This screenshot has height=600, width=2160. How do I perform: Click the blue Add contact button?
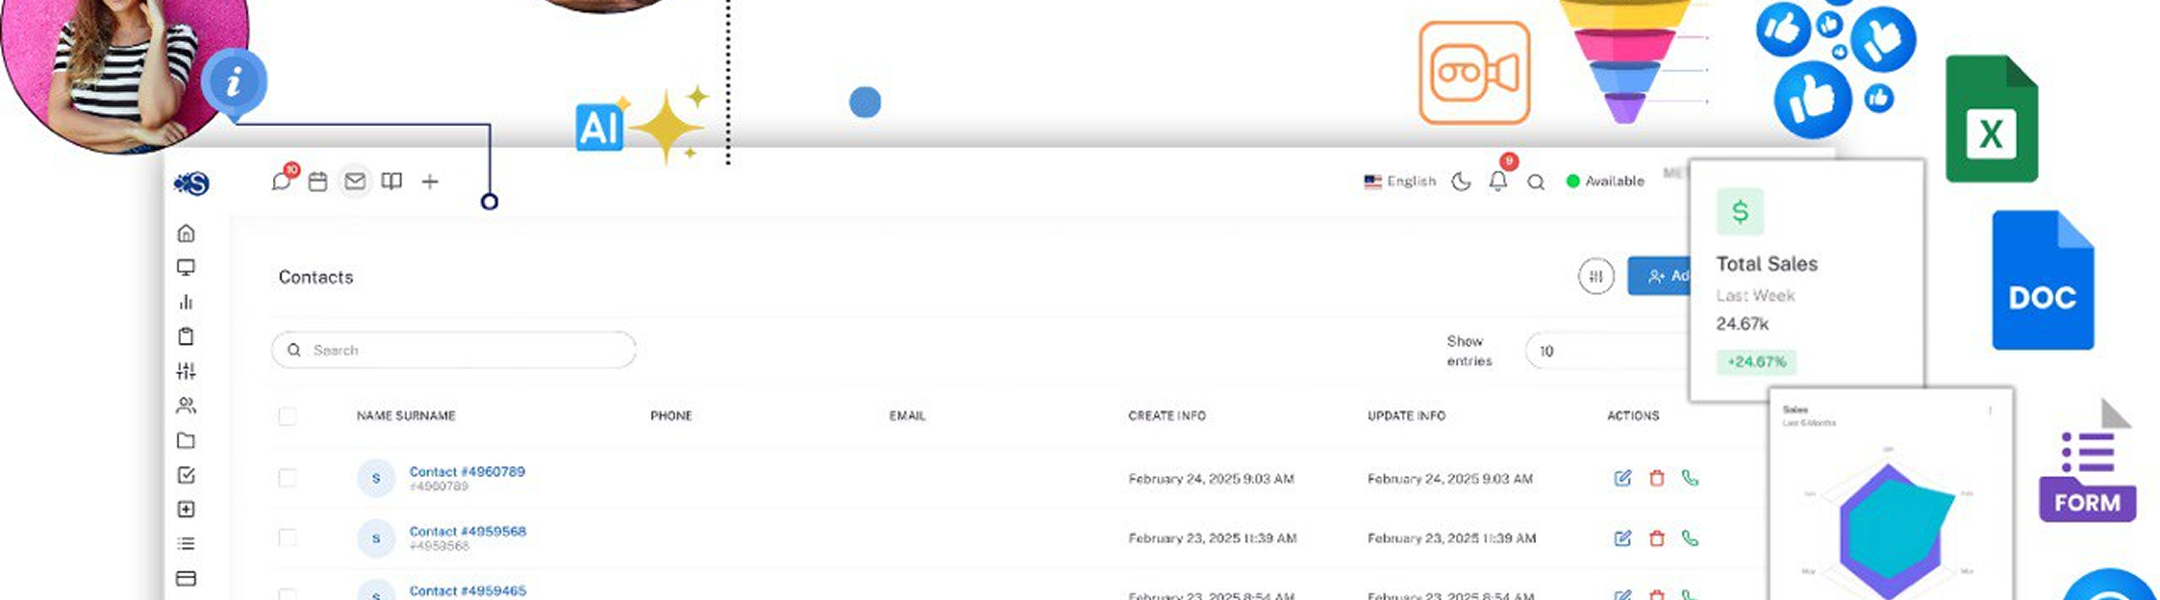(1658, 276)
